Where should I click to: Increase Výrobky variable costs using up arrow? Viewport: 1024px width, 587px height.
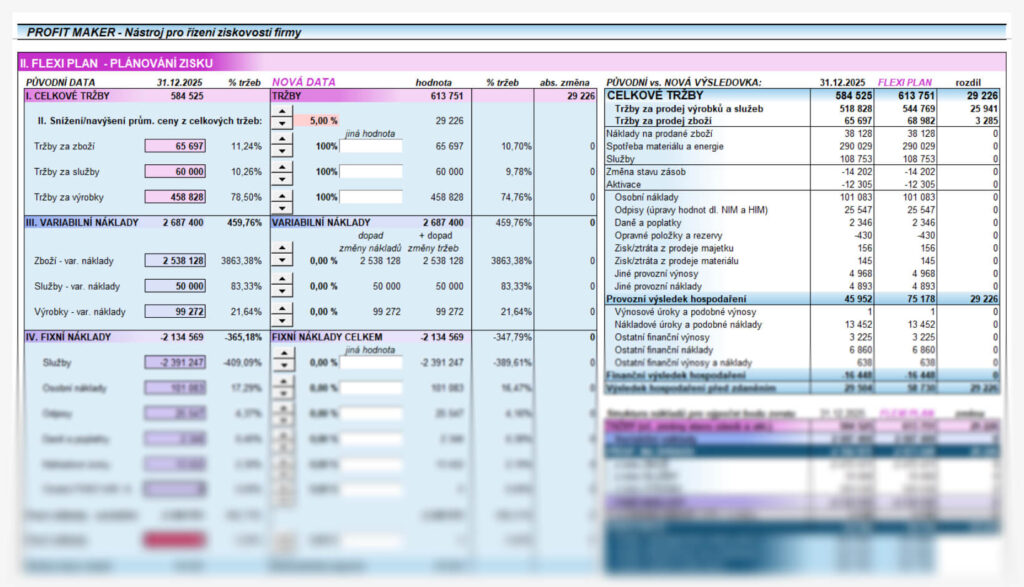281,307
